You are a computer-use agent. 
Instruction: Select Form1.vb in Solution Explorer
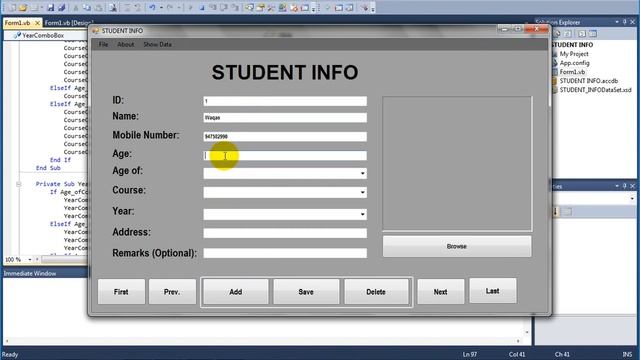572,72
